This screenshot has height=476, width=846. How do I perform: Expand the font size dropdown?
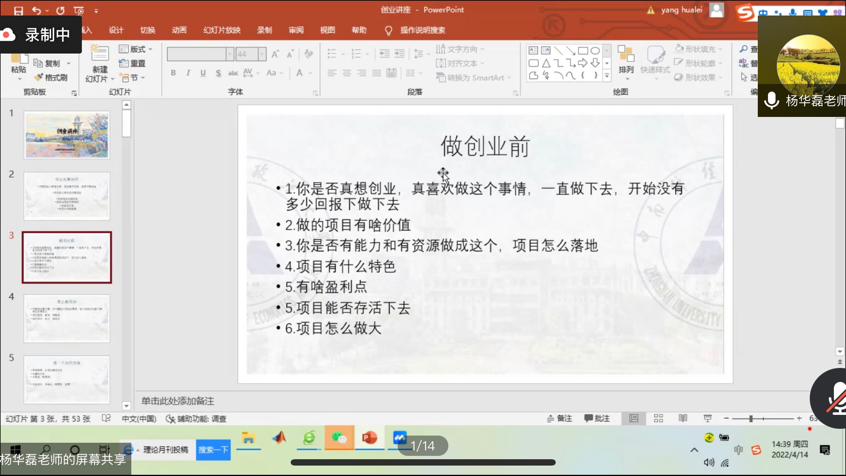262,55
